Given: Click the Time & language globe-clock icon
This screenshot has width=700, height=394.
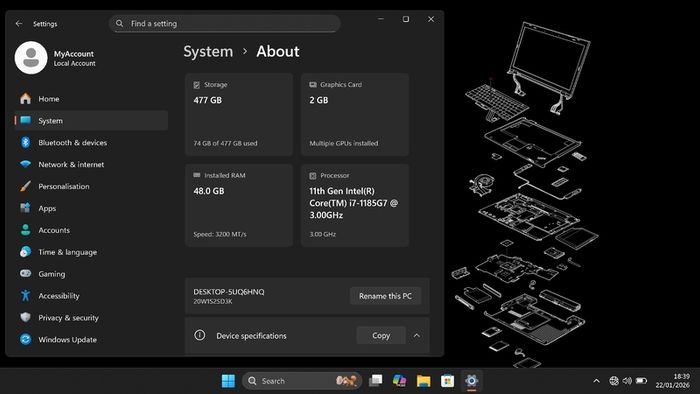Looking at the screenshot, I should (25, 252).
